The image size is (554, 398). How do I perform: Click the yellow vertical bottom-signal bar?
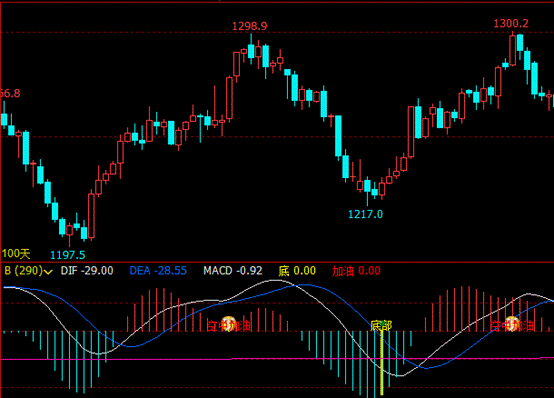tap(382, 363)
